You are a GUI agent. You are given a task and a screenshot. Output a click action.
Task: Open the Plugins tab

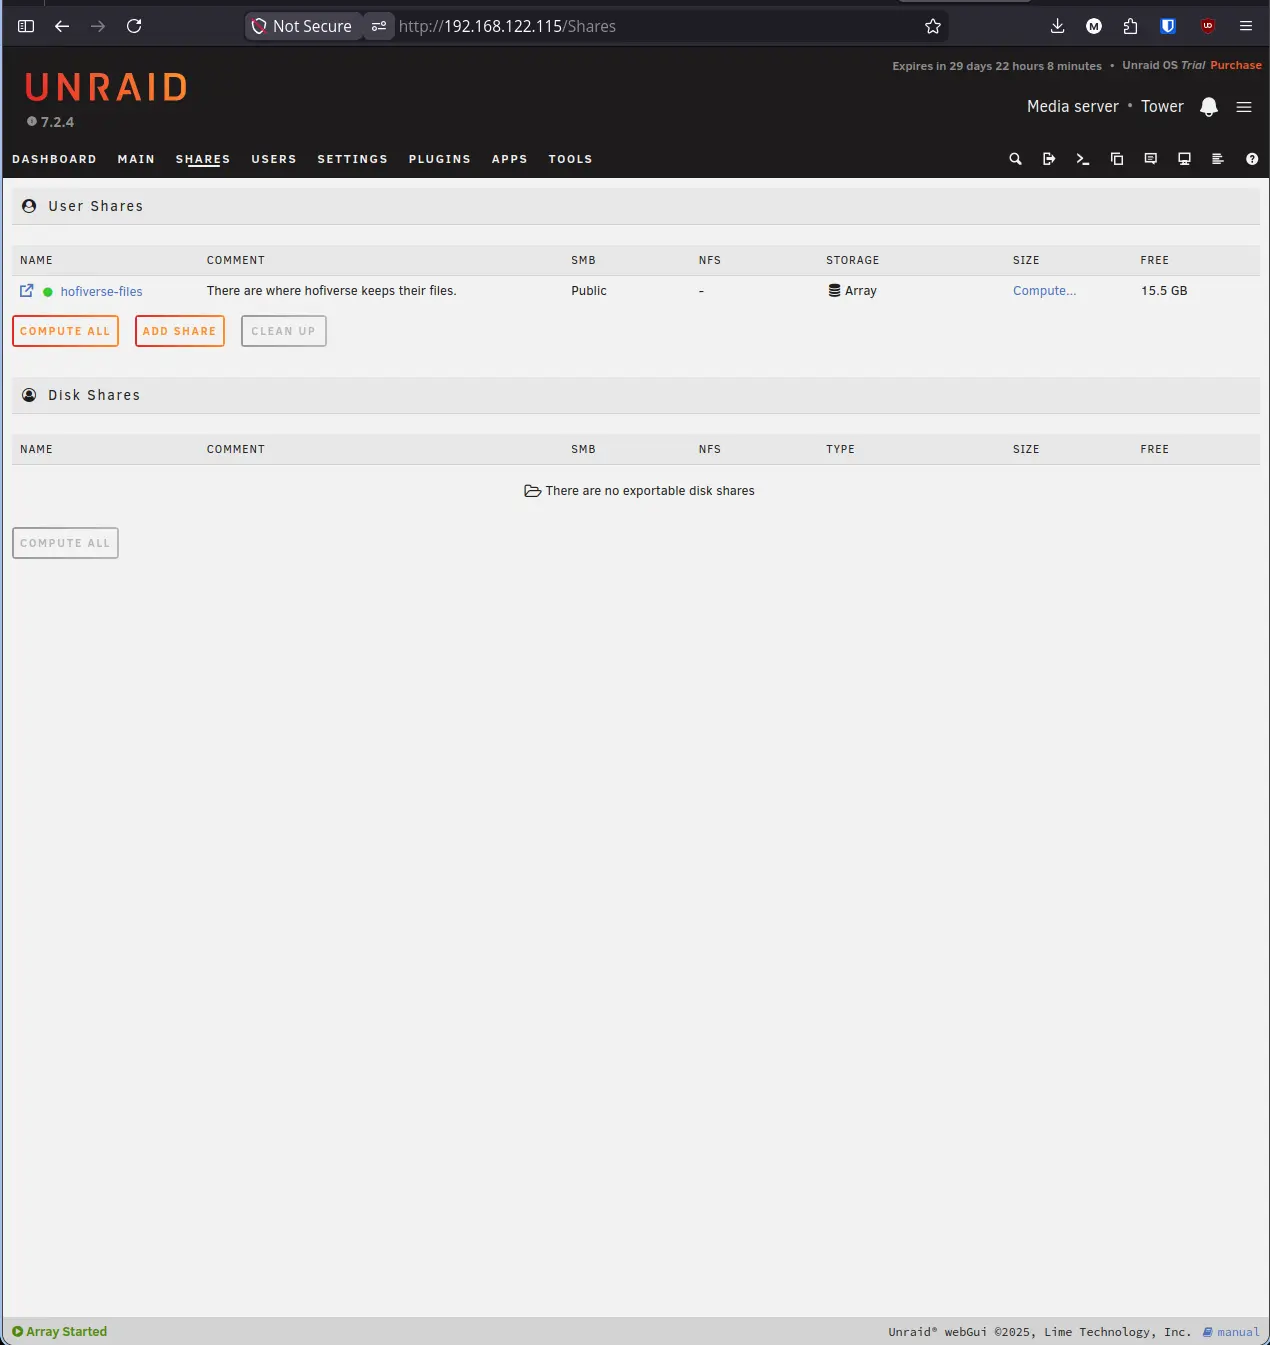[439, 159]
